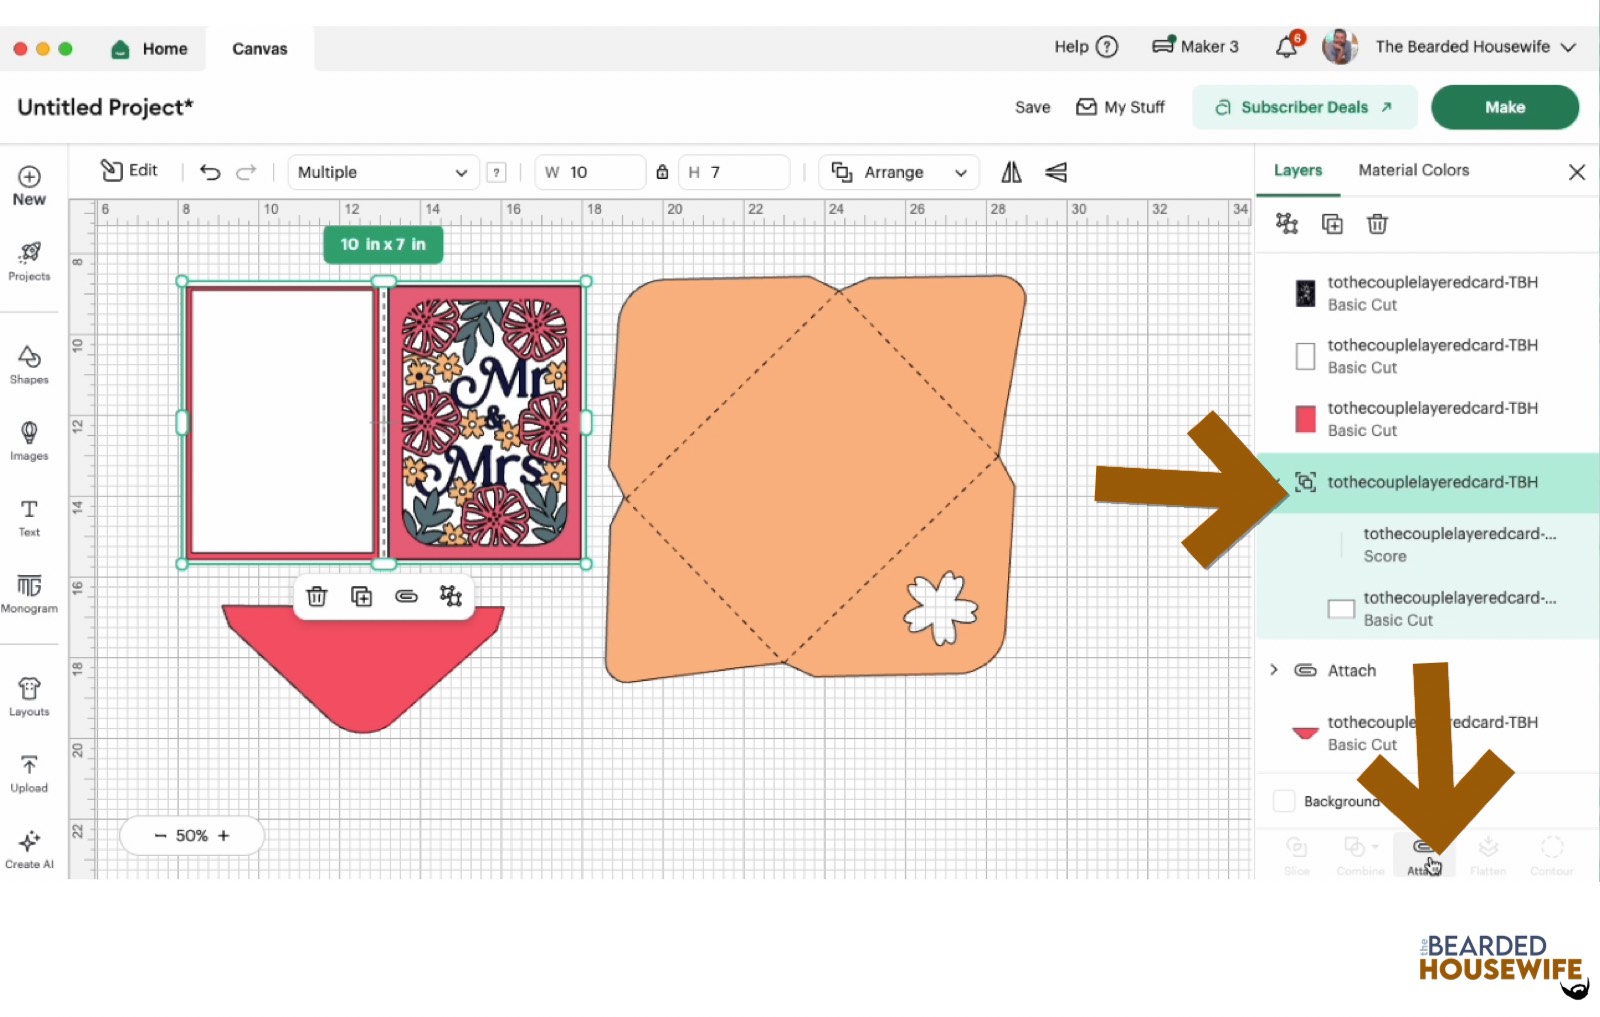1600x1017 pixels.
Task: Go to the Home tab
Action: point(150,48)
